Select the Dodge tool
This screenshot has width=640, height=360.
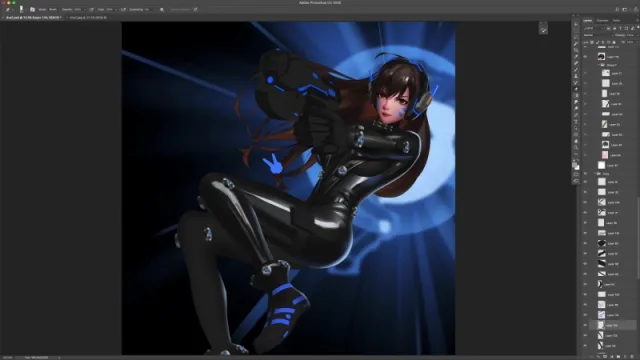(x=576, y=109)
